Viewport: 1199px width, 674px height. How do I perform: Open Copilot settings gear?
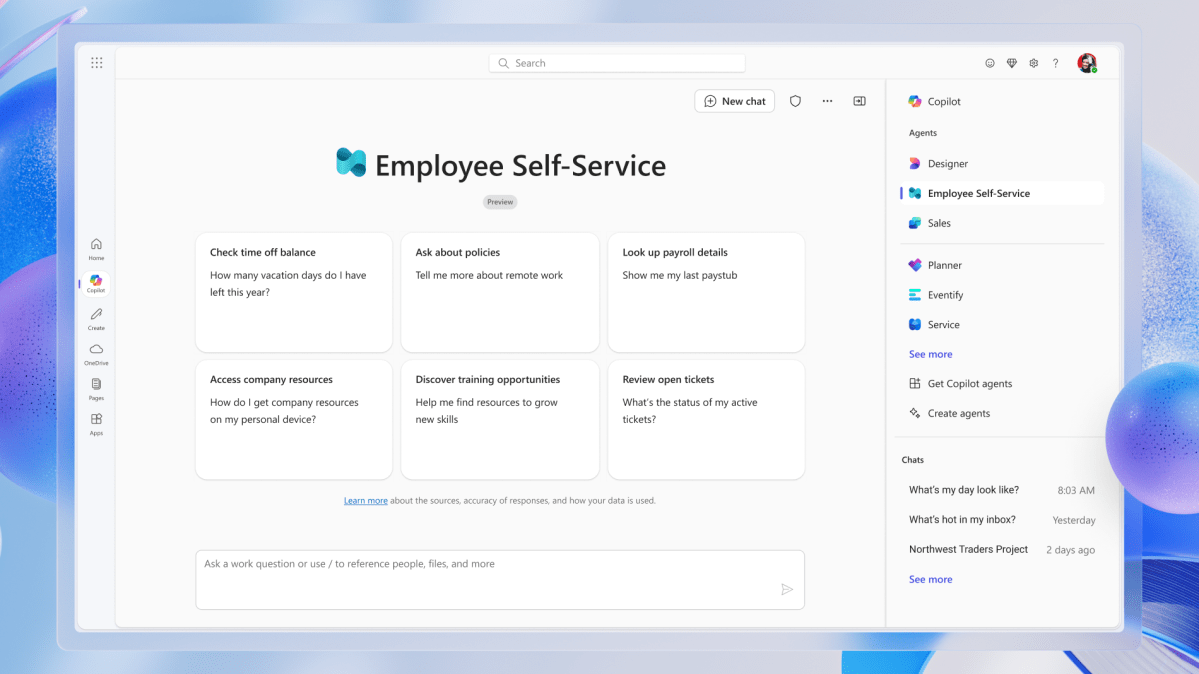coord(1033,62)
